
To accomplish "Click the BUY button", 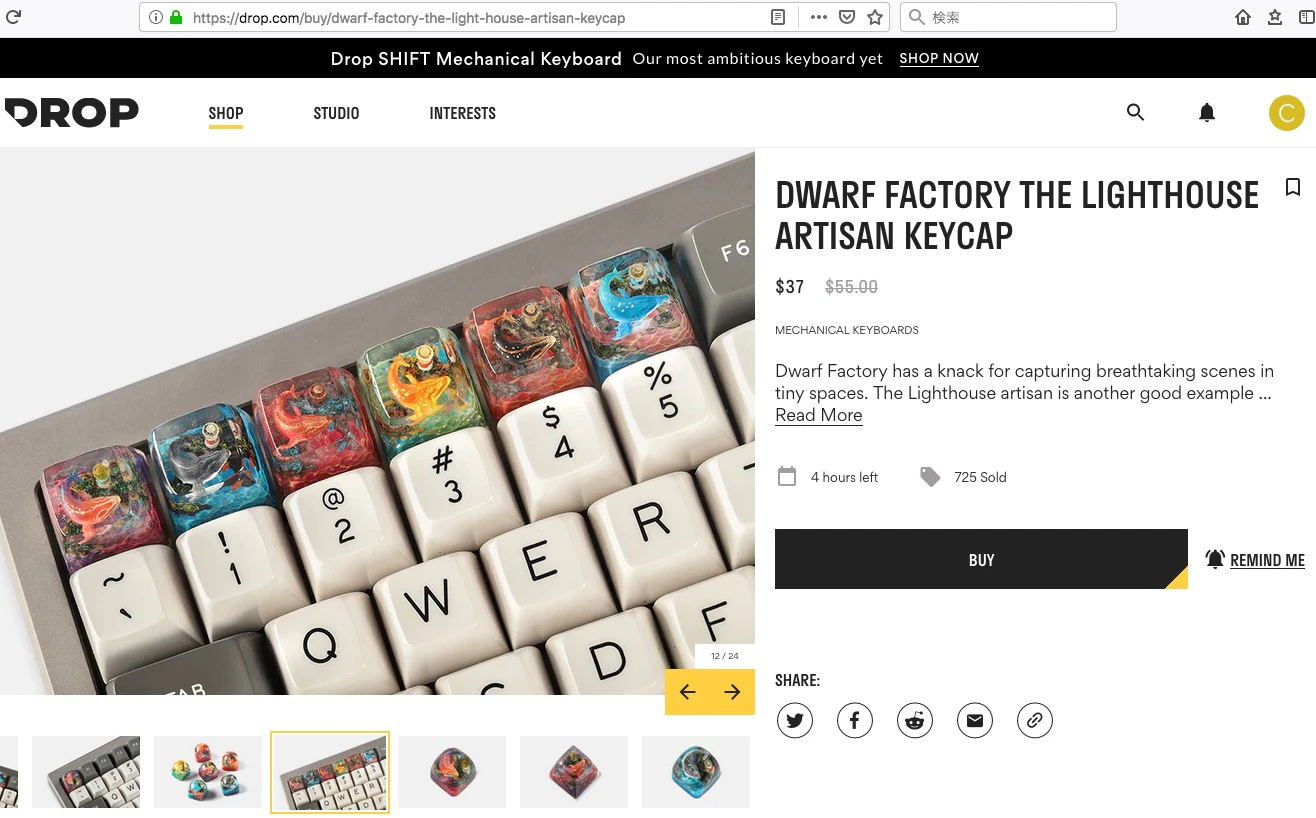I will click(981, 559).
